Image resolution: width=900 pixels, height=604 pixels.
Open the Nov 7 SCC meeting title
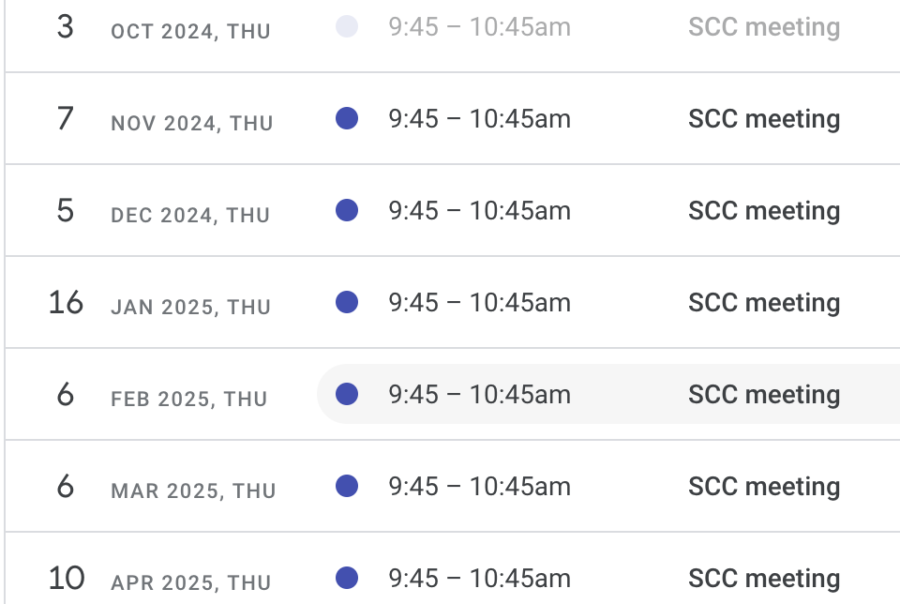click(x=764, y=119)
